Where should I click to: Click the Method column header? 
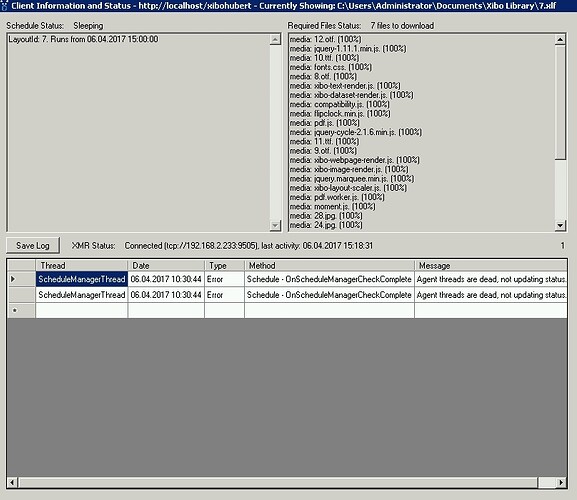329,266
